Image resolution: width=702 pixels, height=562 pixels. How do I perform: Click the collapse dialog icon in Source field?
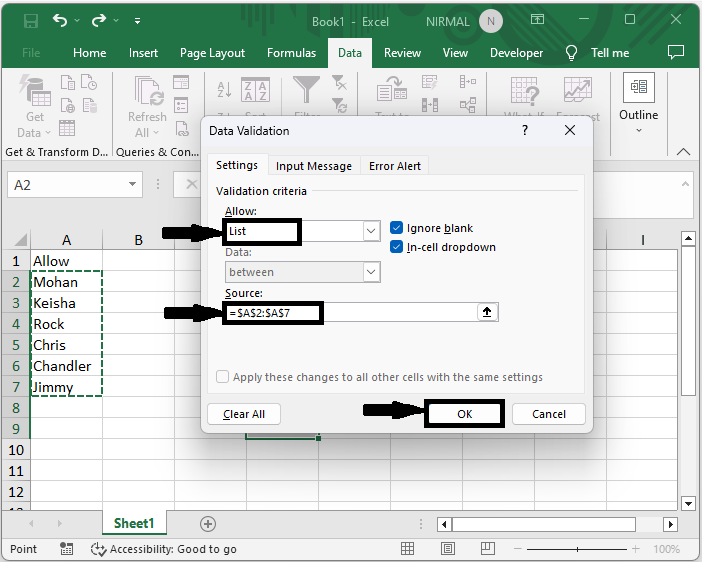(x=487, y=313)
